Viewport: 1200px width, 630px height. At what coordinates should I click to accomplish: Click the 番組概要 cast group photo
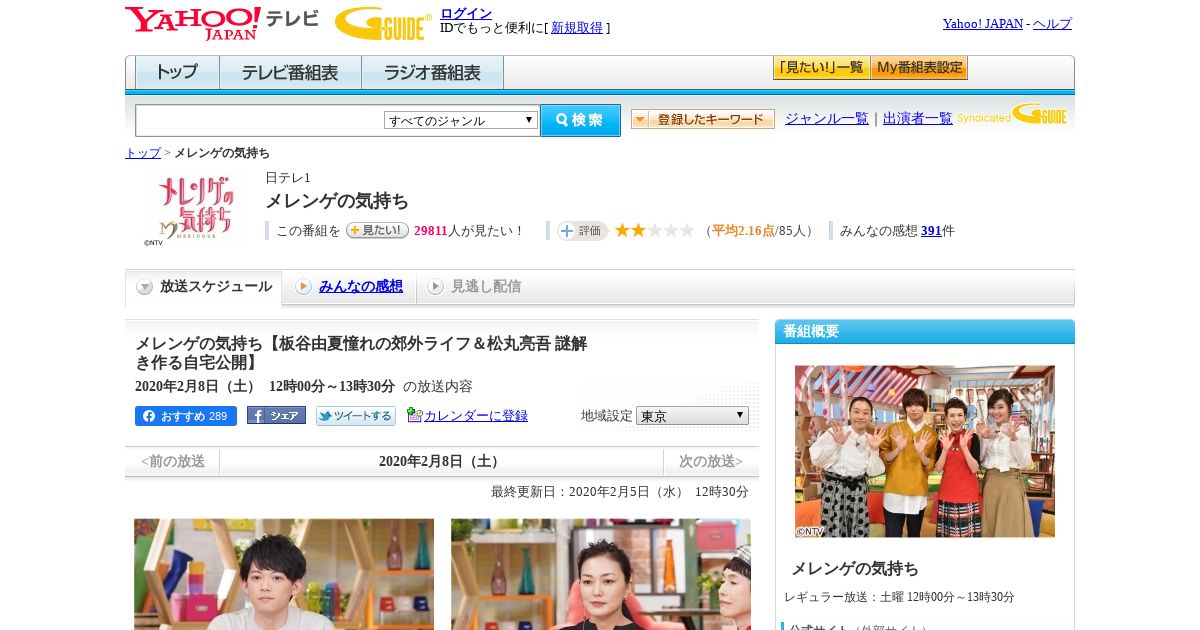pyautogui.click(x=925, y=451)
